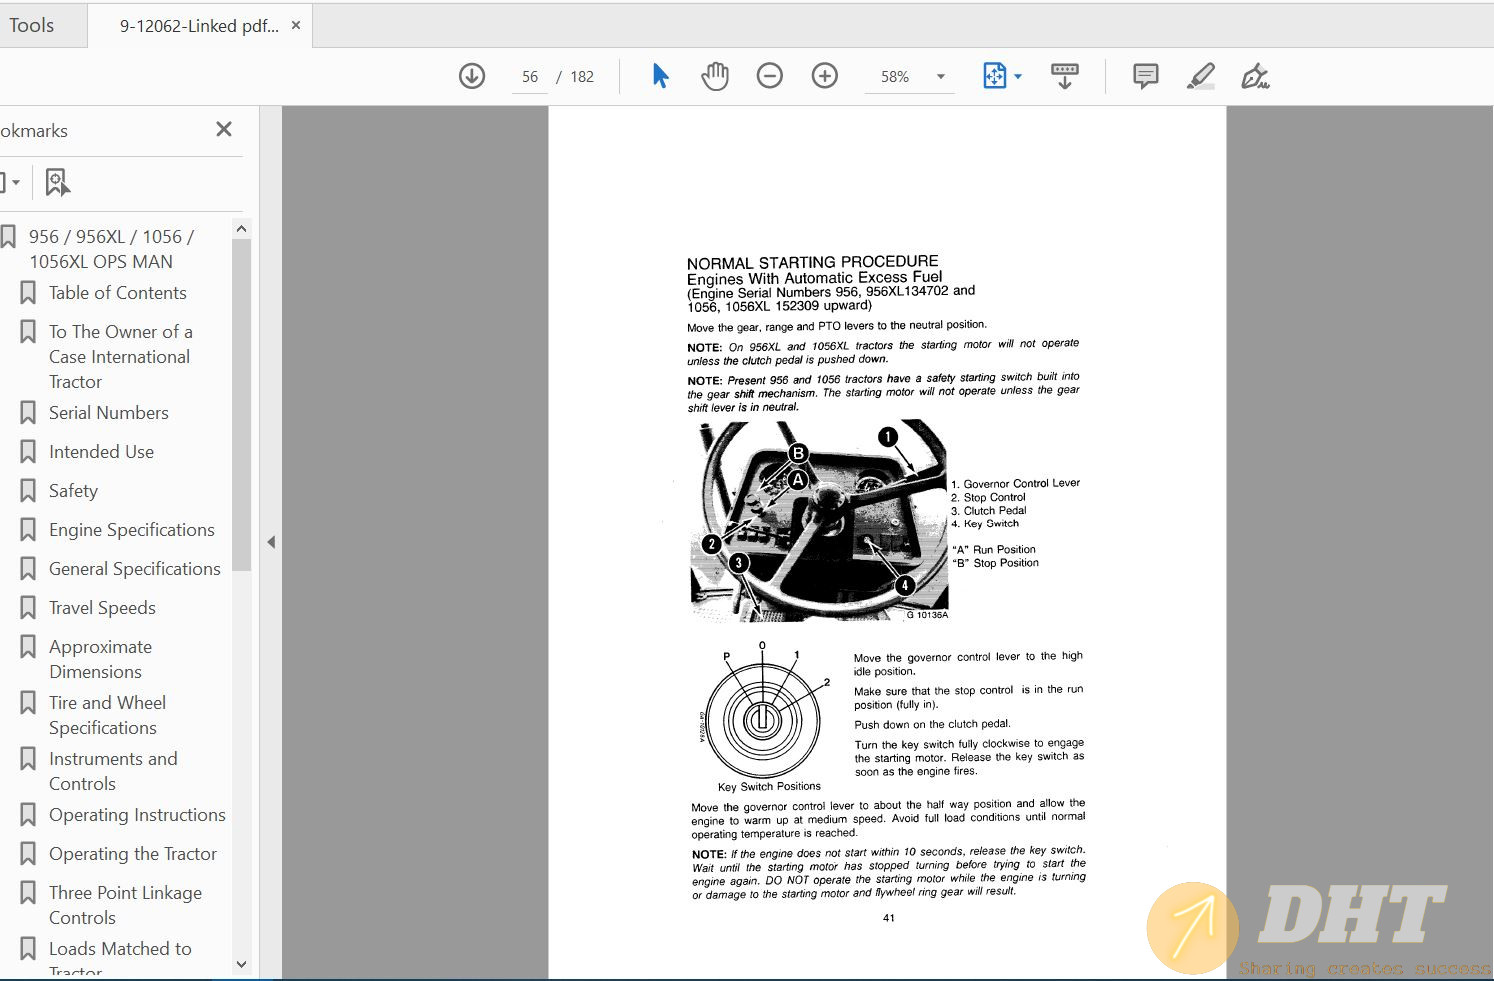Open the Sign document pen tool
Viewport: 1494px width, 981px height.
1254,76
